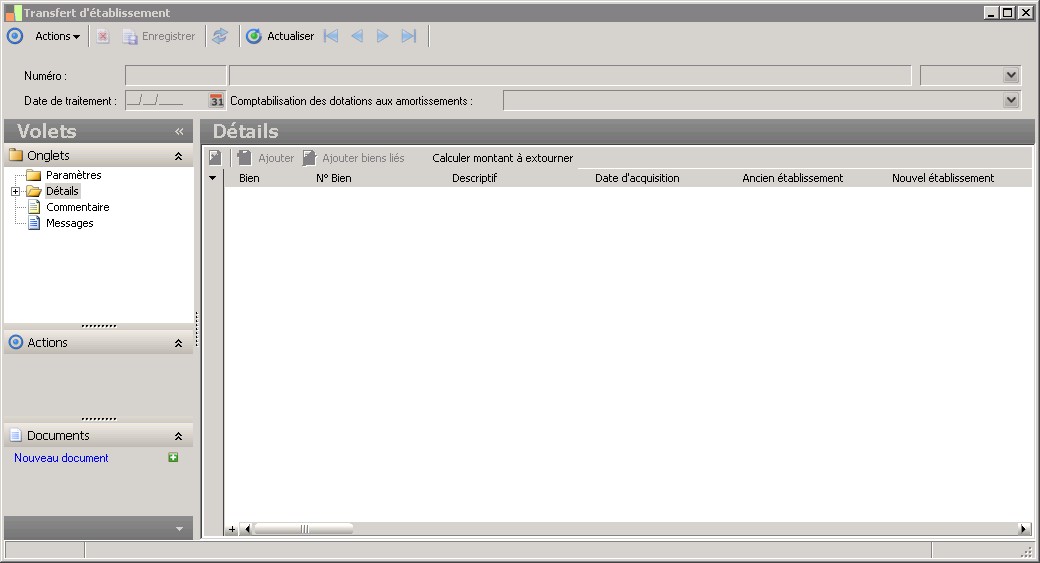Go to the last record arrow

click(409, 36)
